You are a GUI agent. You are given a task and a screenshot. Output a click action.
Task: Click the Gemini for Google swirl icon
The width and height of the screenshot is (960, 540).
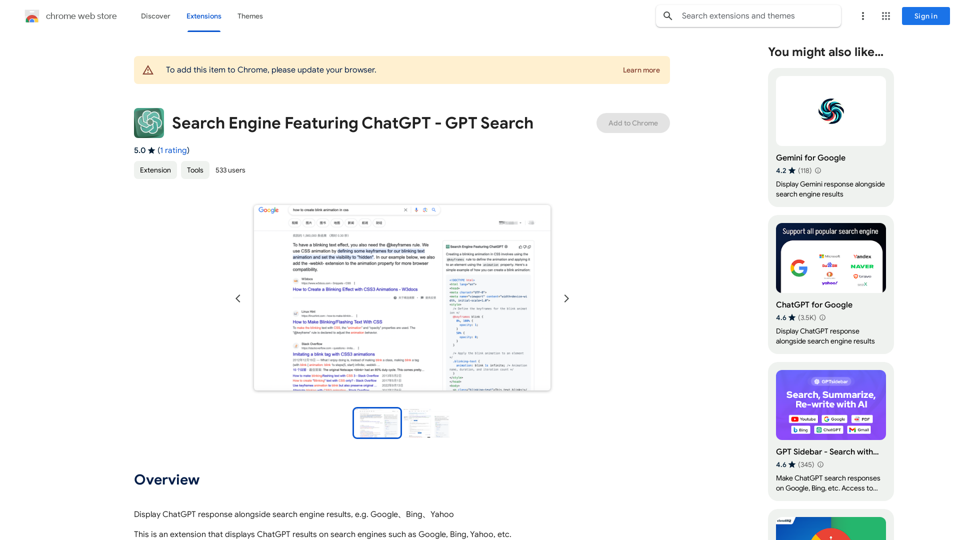831,111
